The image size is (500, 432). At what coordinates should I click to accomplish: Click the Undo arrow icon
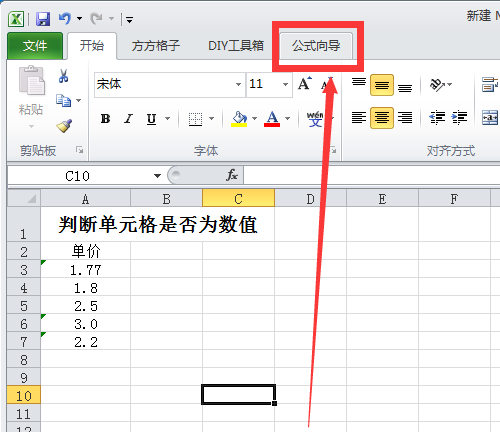click(65, 19)
